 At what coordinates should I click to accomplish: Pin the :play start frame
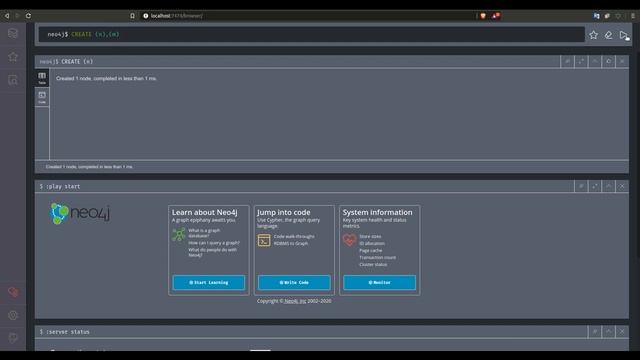(x=581, y=186)
